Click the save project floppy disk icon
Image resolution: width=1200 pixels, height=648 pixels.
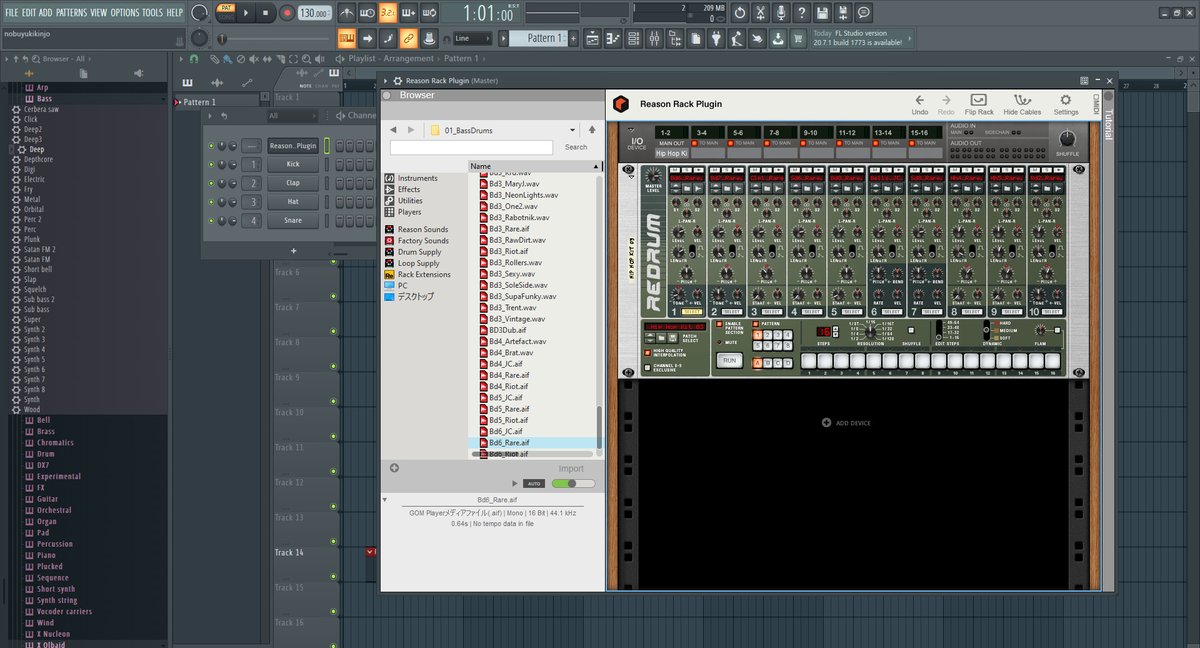tap(822, 13)
